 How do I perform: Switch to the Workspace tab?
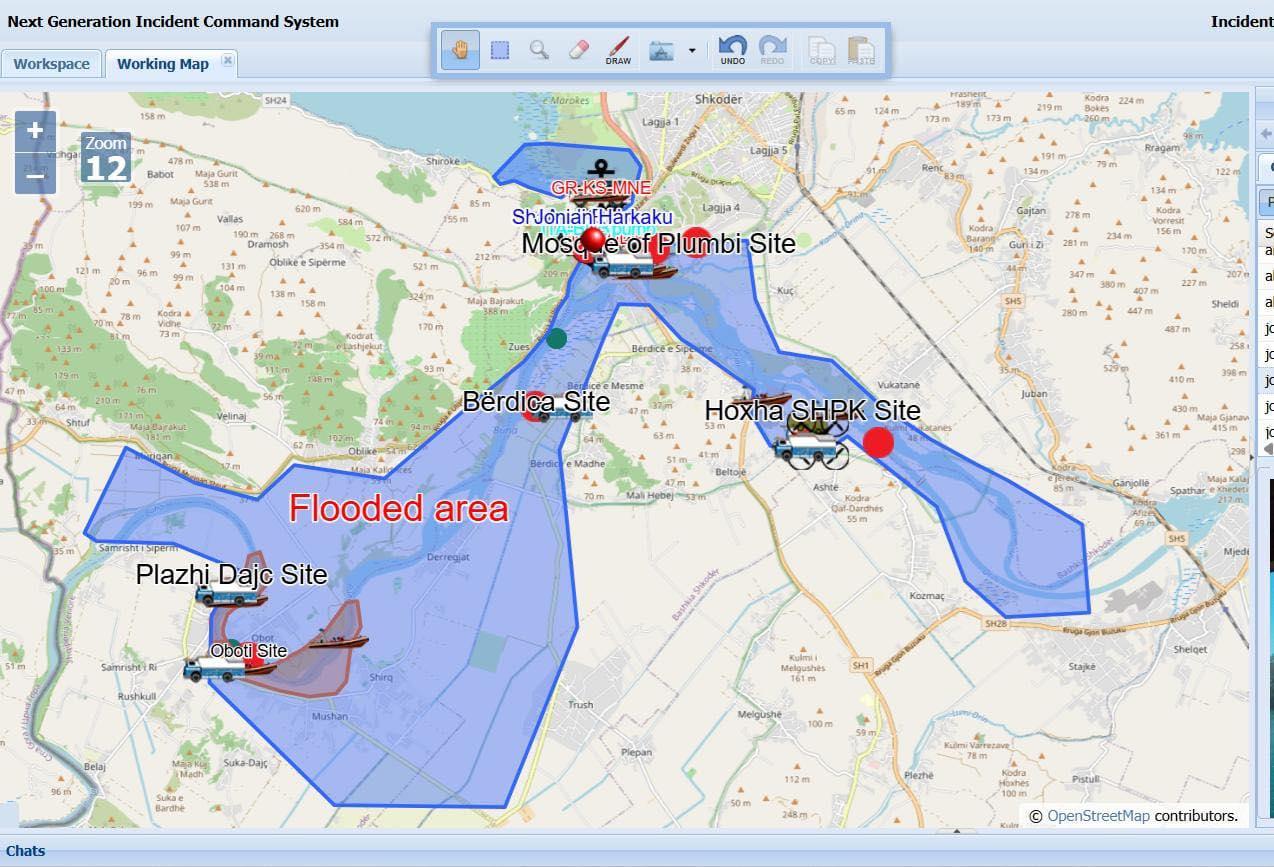[51, 64]
